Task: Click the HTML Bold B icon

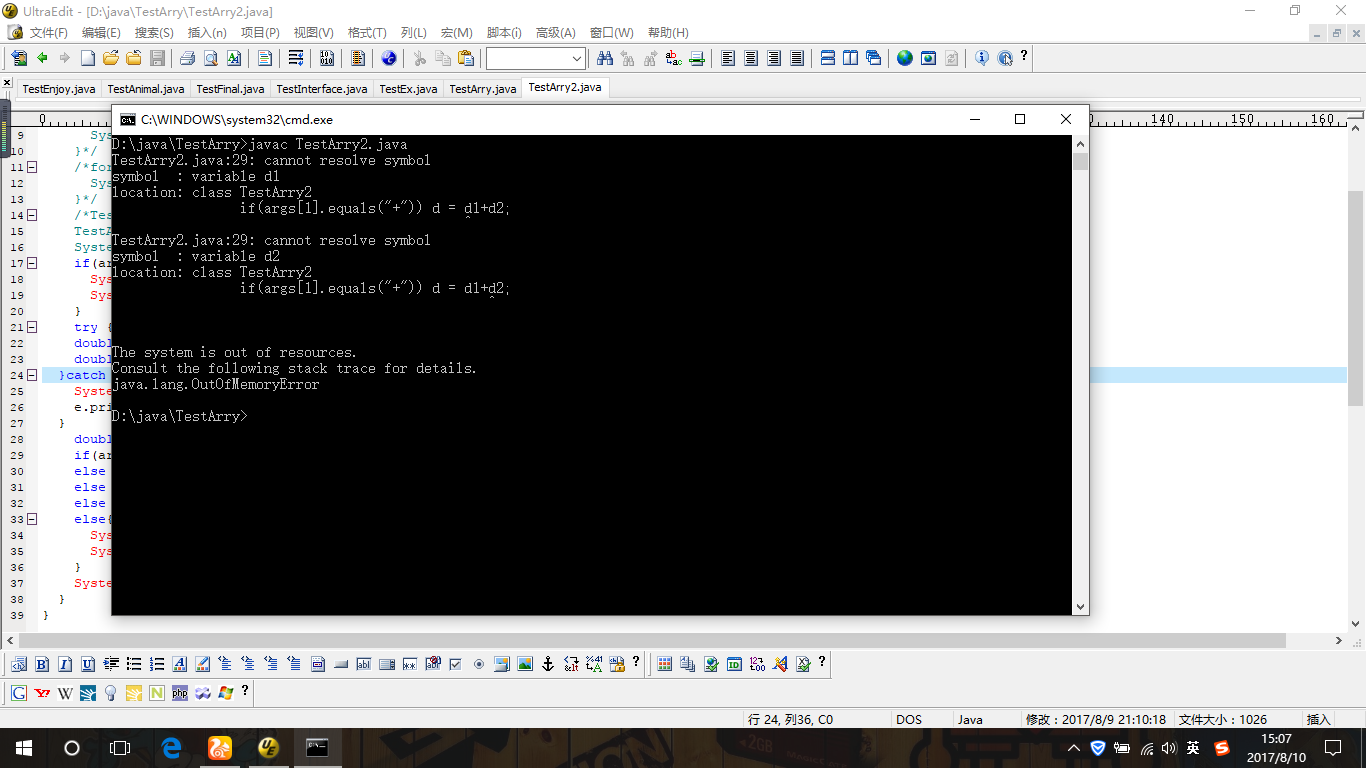Action: point(42,663)
